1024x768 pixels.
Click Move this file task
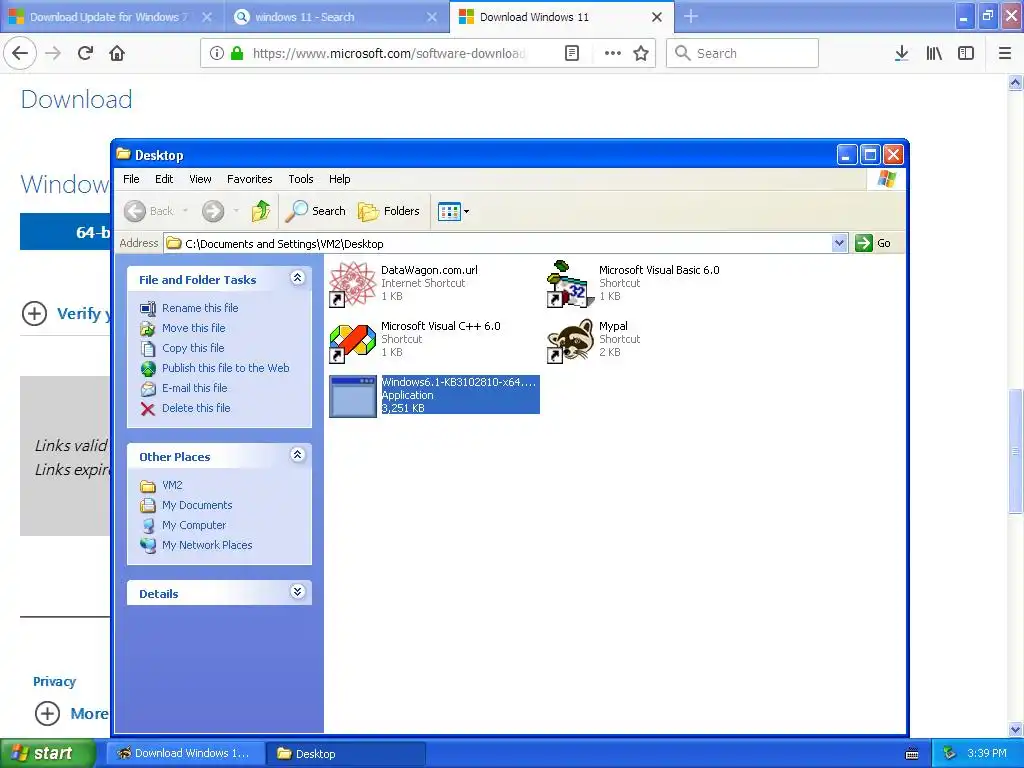(x=193, y=328)
